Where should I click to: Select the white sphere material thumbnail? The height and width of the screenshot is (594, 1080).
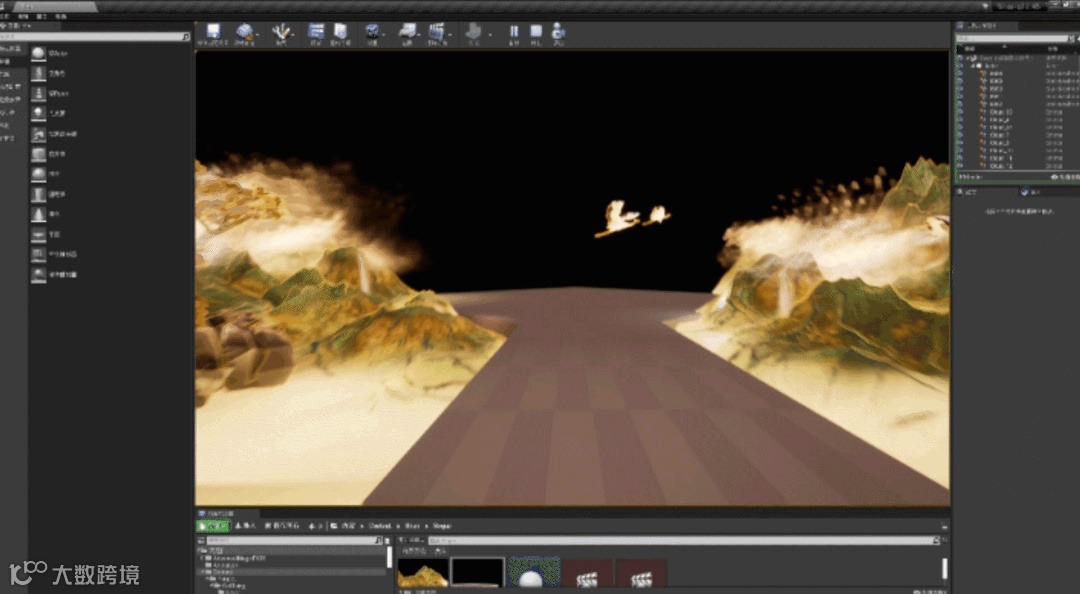click(532, 573)
